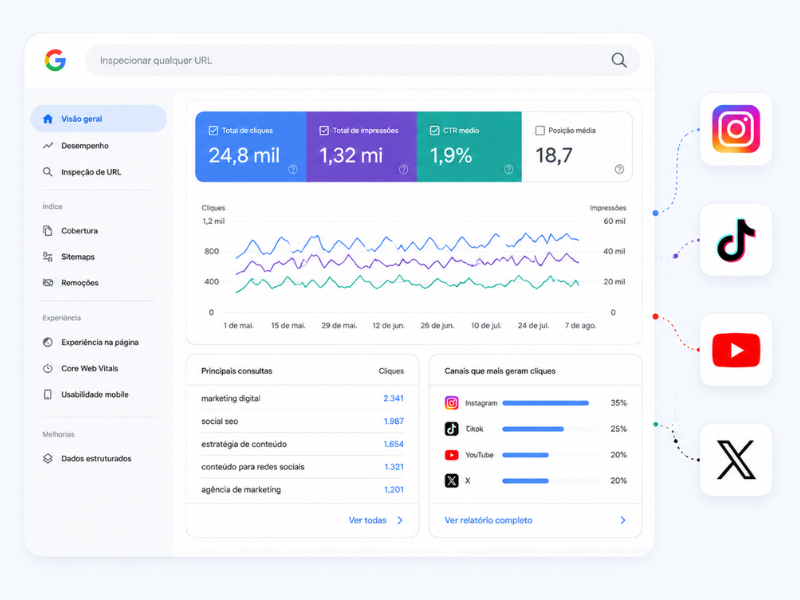Click the large YouTube app tile
The height and width of the screenshot is (600, 800).
(736, 350)
